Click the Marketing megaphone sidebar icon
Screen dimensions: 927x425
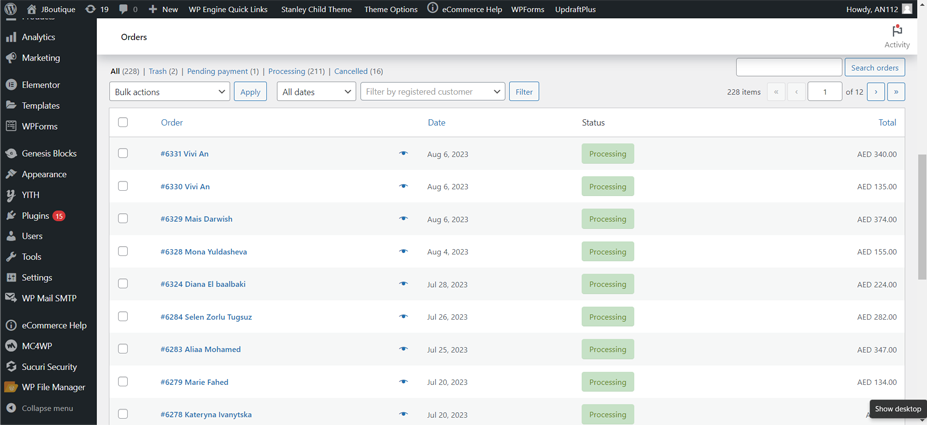pos(11,58)
